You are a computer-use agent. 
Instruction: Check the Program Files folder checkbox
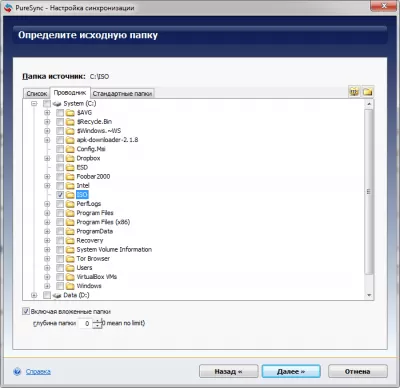pos(60,213)
